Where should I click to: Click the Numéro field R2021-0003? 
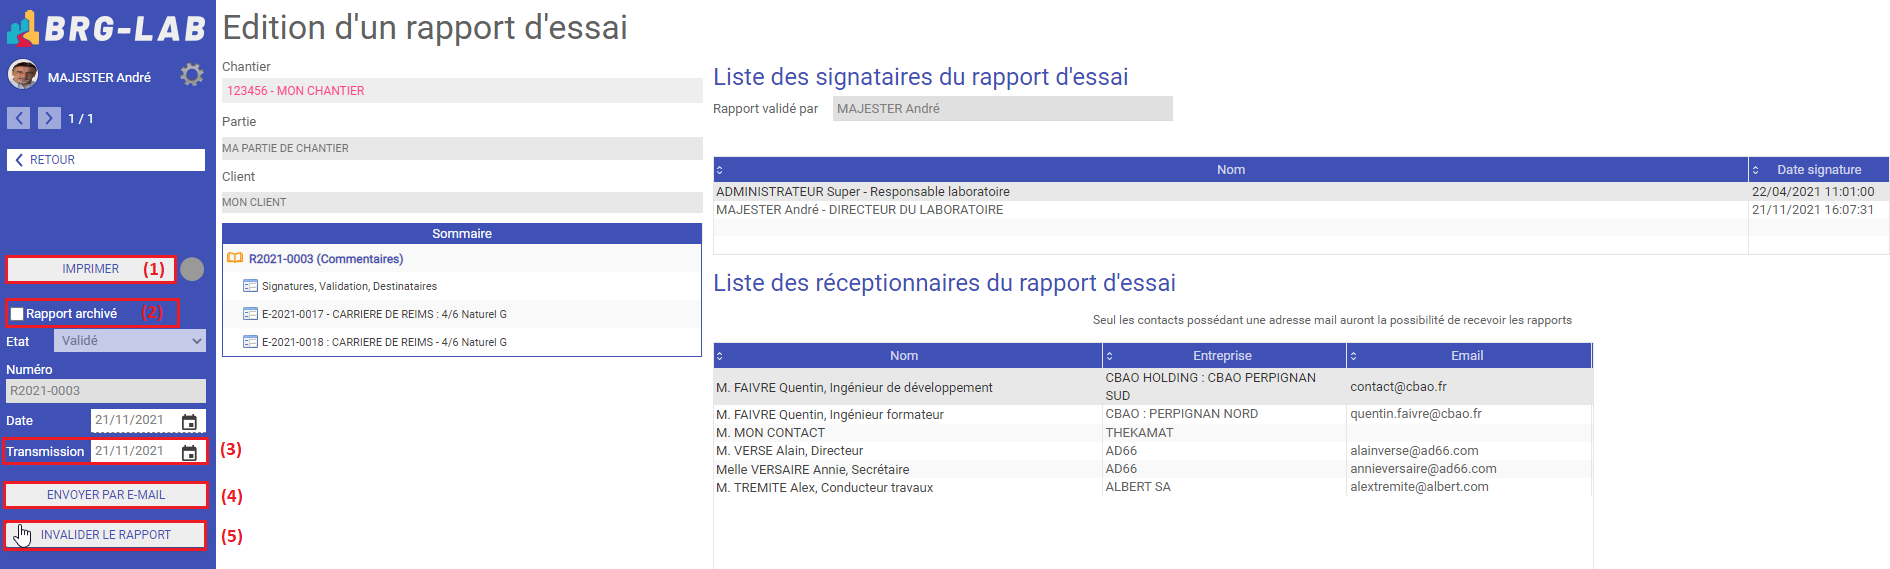(x=106, y=391)
